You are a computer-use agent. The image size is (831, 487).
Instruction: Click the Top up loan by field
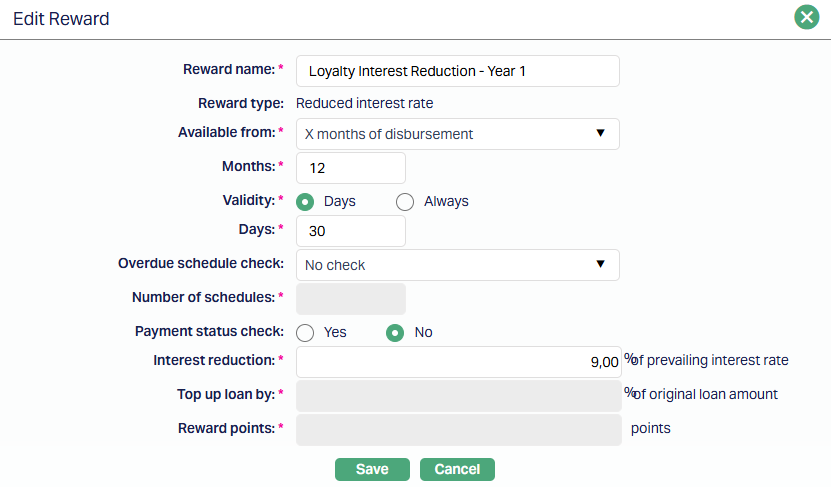pos(459,395)
